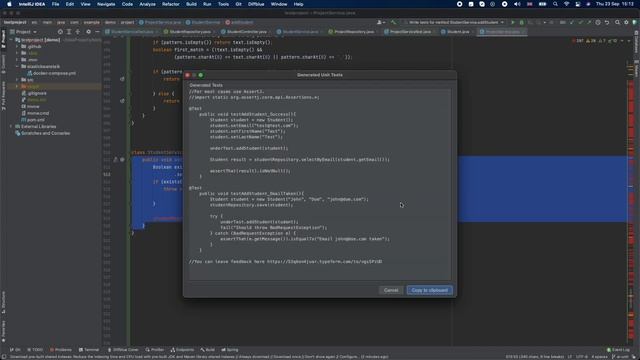The width and height of the screenshot is (640, 360).
Task: Click the errors and warnings inspection widget
Action: (x=595, y=41)
